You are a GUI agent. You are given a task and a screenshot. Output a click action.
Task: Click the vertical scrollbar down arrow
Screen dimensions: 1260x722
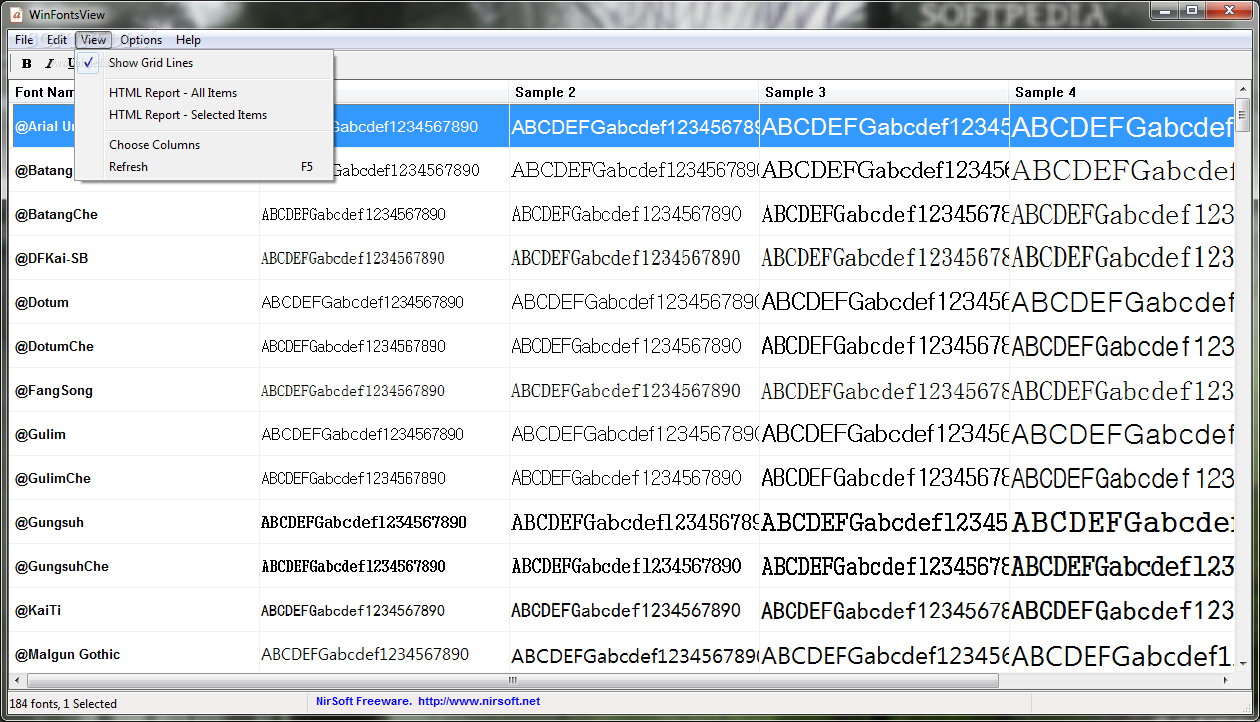pyautogui.click(x=1243, y=663)
